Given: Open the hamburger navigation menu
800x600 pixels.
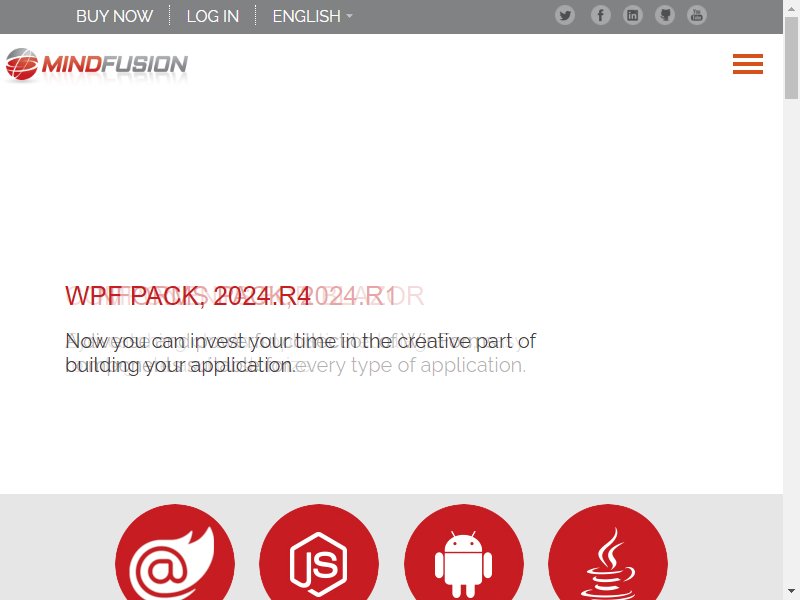Looking at the screenshot, I should tap(748, 64).
